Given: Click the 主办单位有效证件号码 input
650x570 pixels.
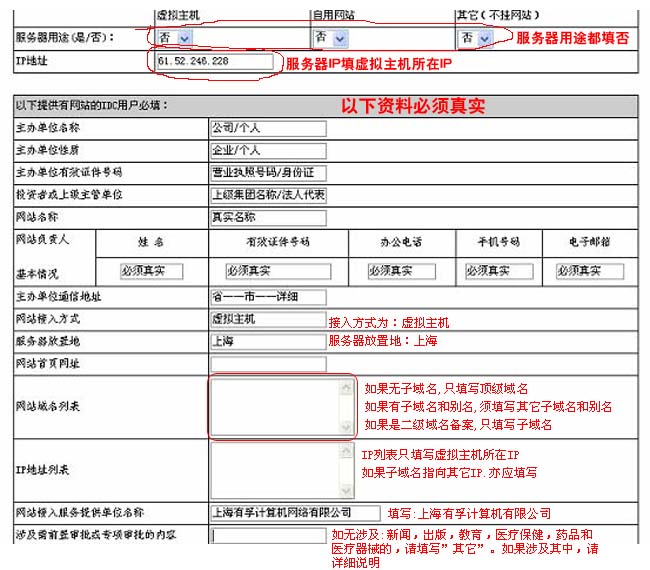Looking at the screenshot, I should click(x=267, y=172).
